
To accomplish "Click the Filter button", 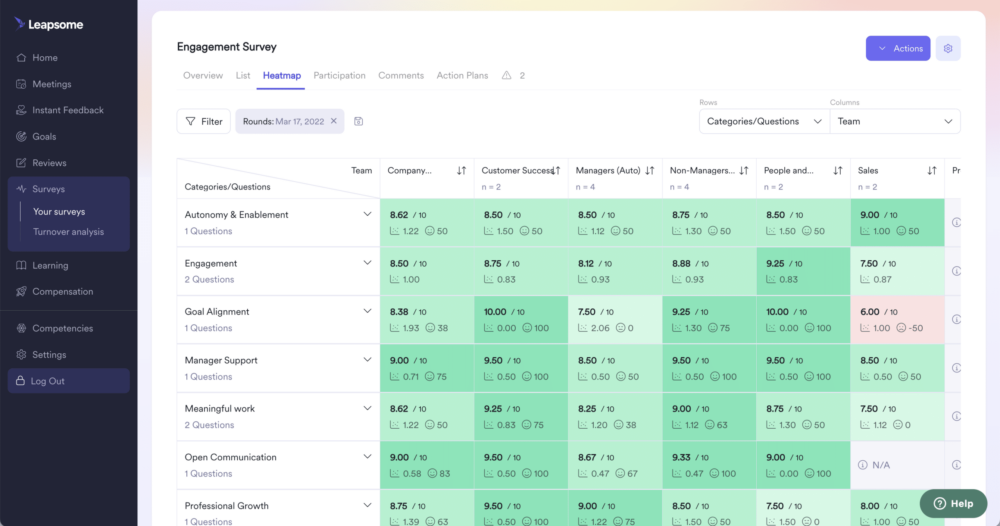I will point(203,121).
